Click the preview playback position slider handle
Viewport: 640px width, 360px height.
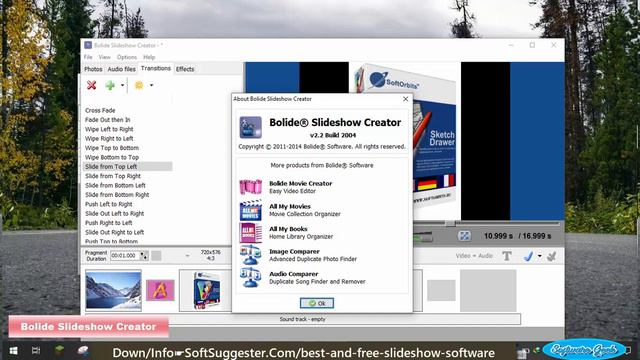click(450, 223)
